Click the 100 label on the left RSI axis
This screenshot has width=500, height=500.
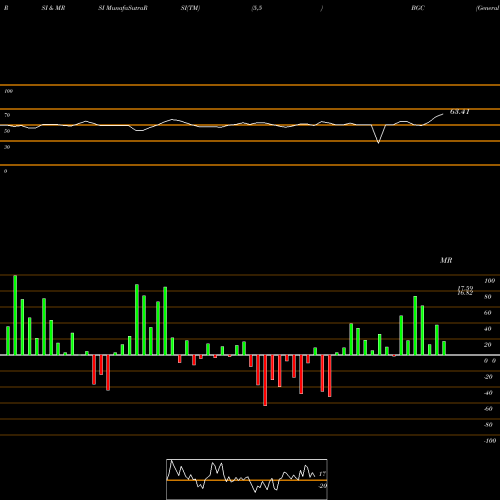(x=8, y=91)
